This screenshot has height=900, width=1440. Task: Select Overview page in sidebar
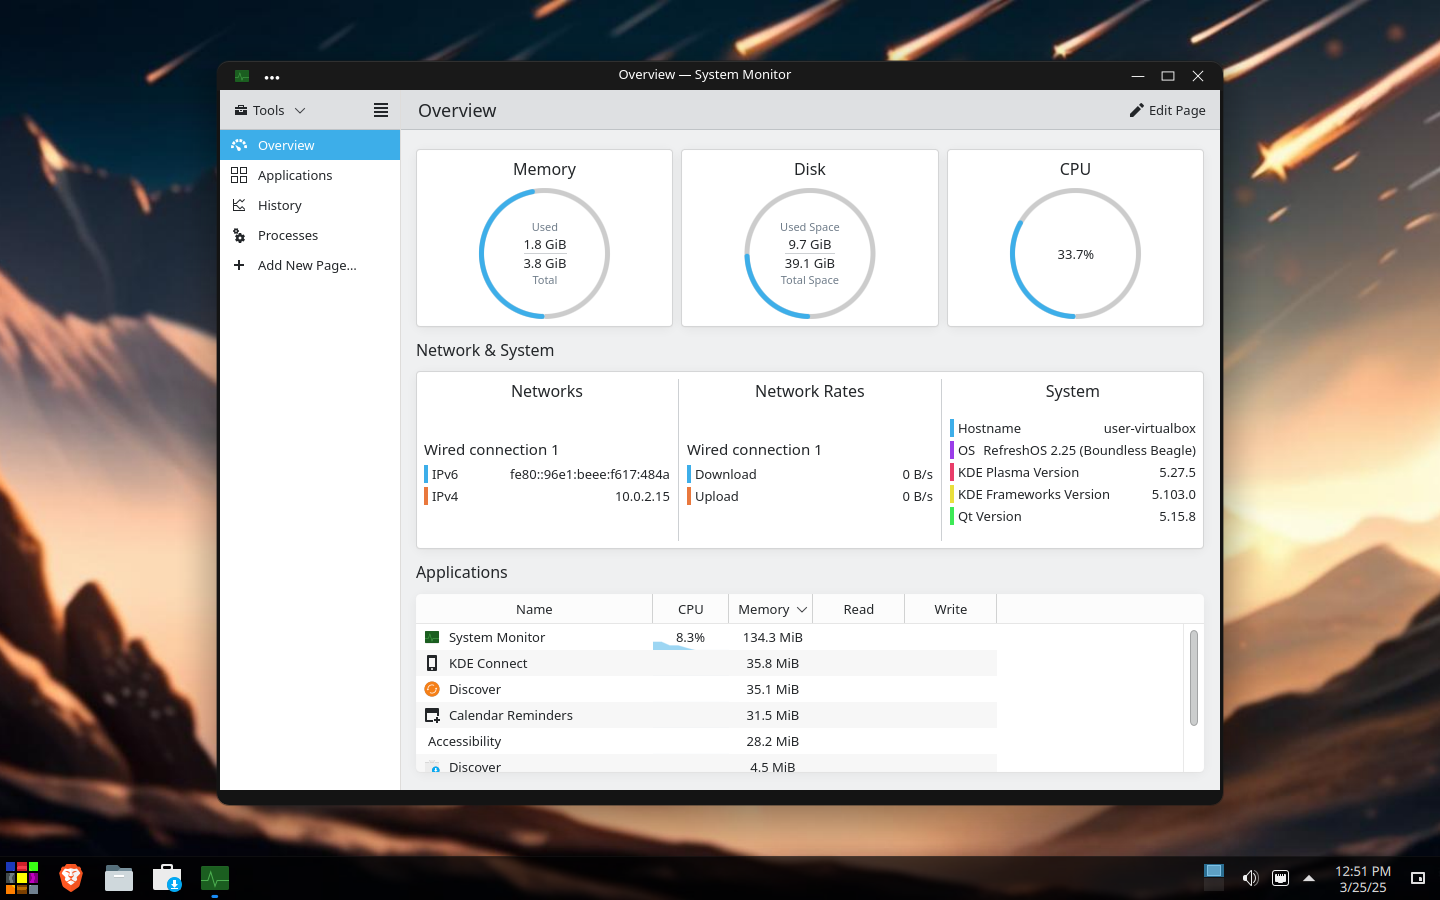pos(310,145)
